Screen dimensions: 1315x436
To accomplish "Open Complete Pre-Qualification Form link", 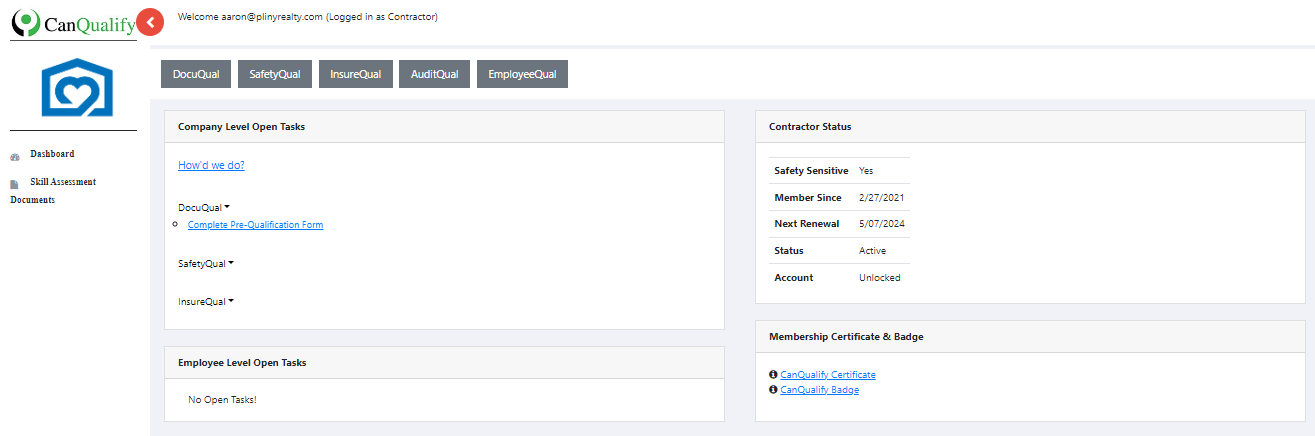I will coord(255,225).
